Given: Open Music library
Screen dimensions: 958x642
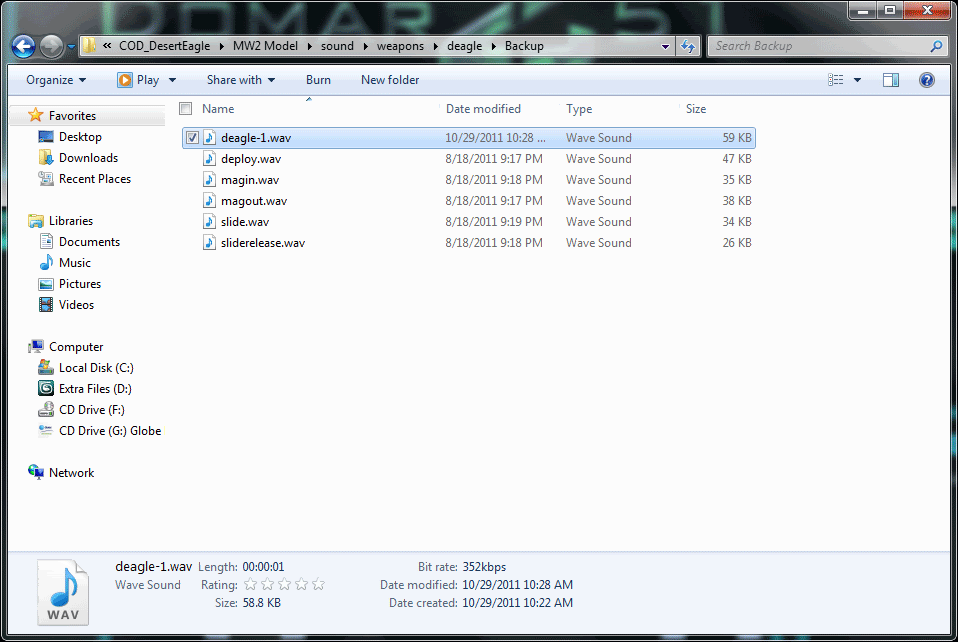Looking at the screenshot, I should pyautogui.click(x=75, y=263).
